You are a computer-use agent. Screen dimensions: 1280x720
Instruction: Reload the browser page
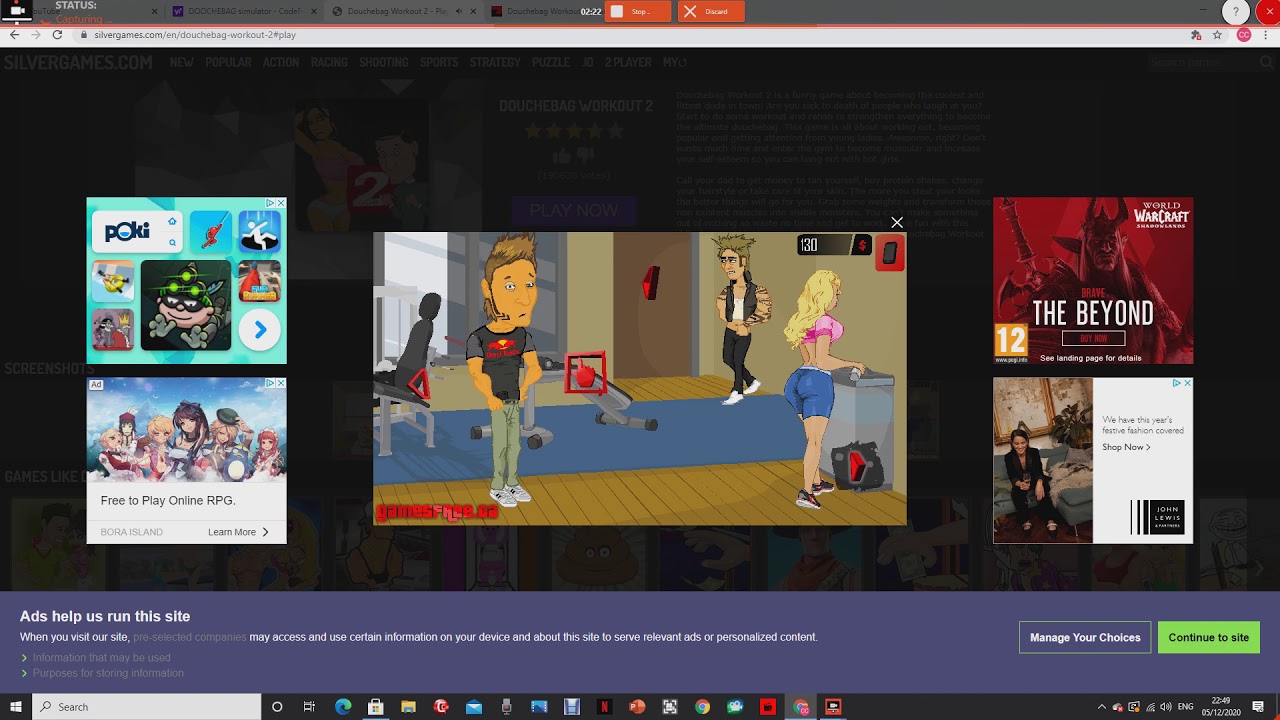click(57, 34)
